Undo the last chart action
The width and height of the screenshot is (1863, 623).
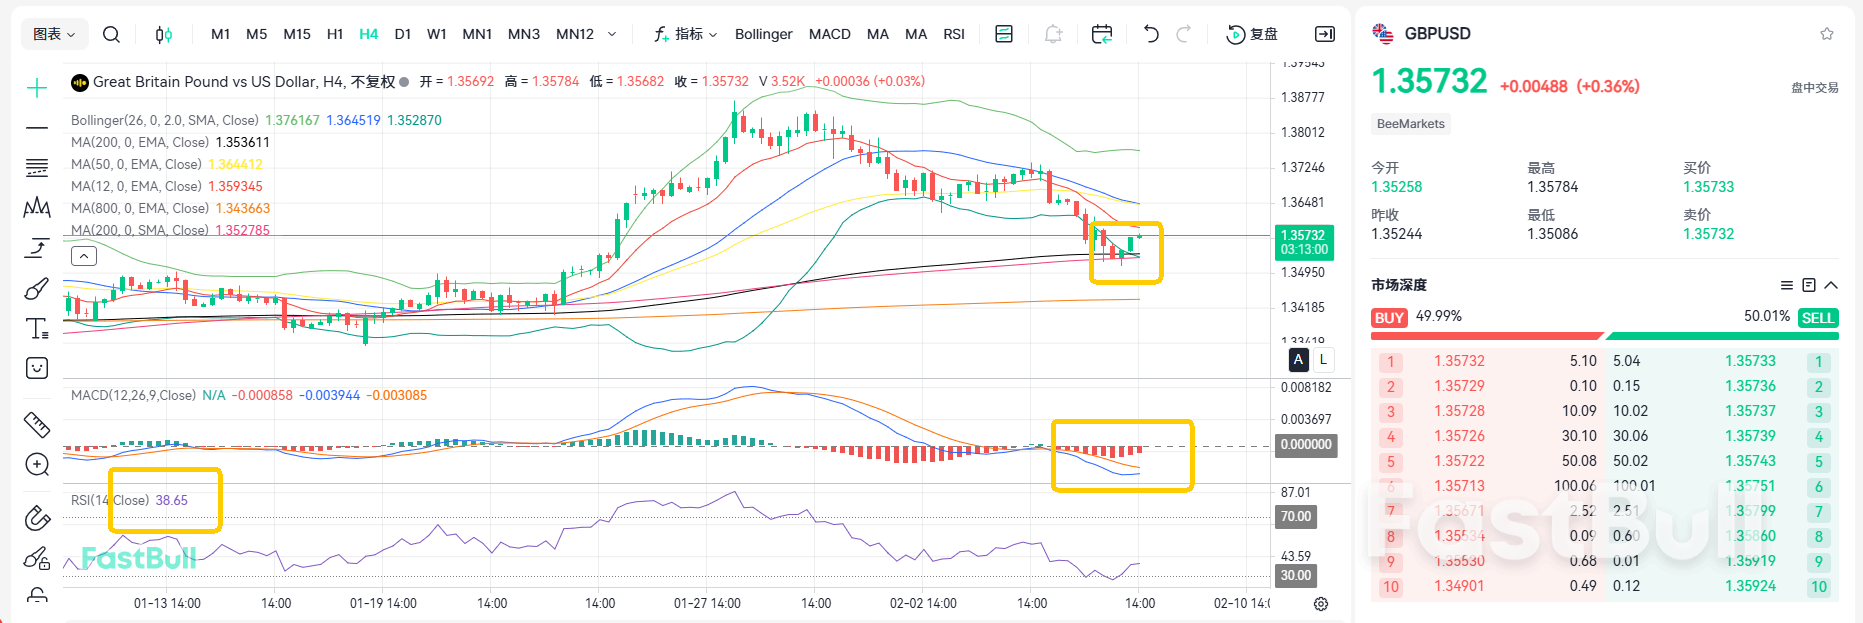tap(1151, 34)
